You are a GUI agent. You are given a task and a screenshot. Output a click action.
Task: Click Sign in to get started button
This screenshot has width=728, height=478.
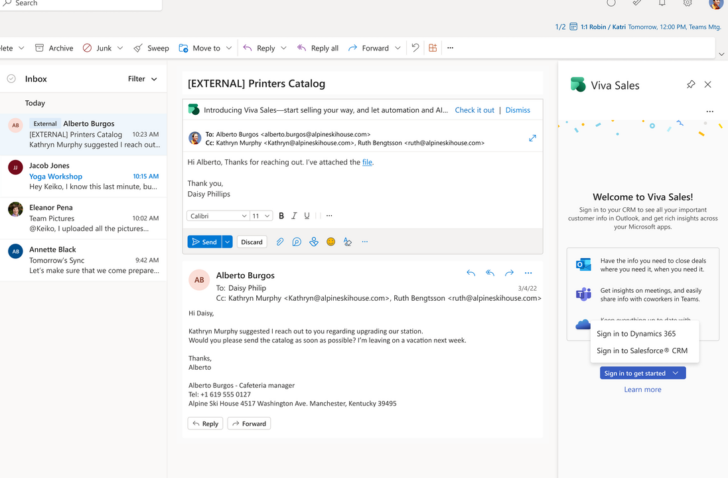coord(643,373)
